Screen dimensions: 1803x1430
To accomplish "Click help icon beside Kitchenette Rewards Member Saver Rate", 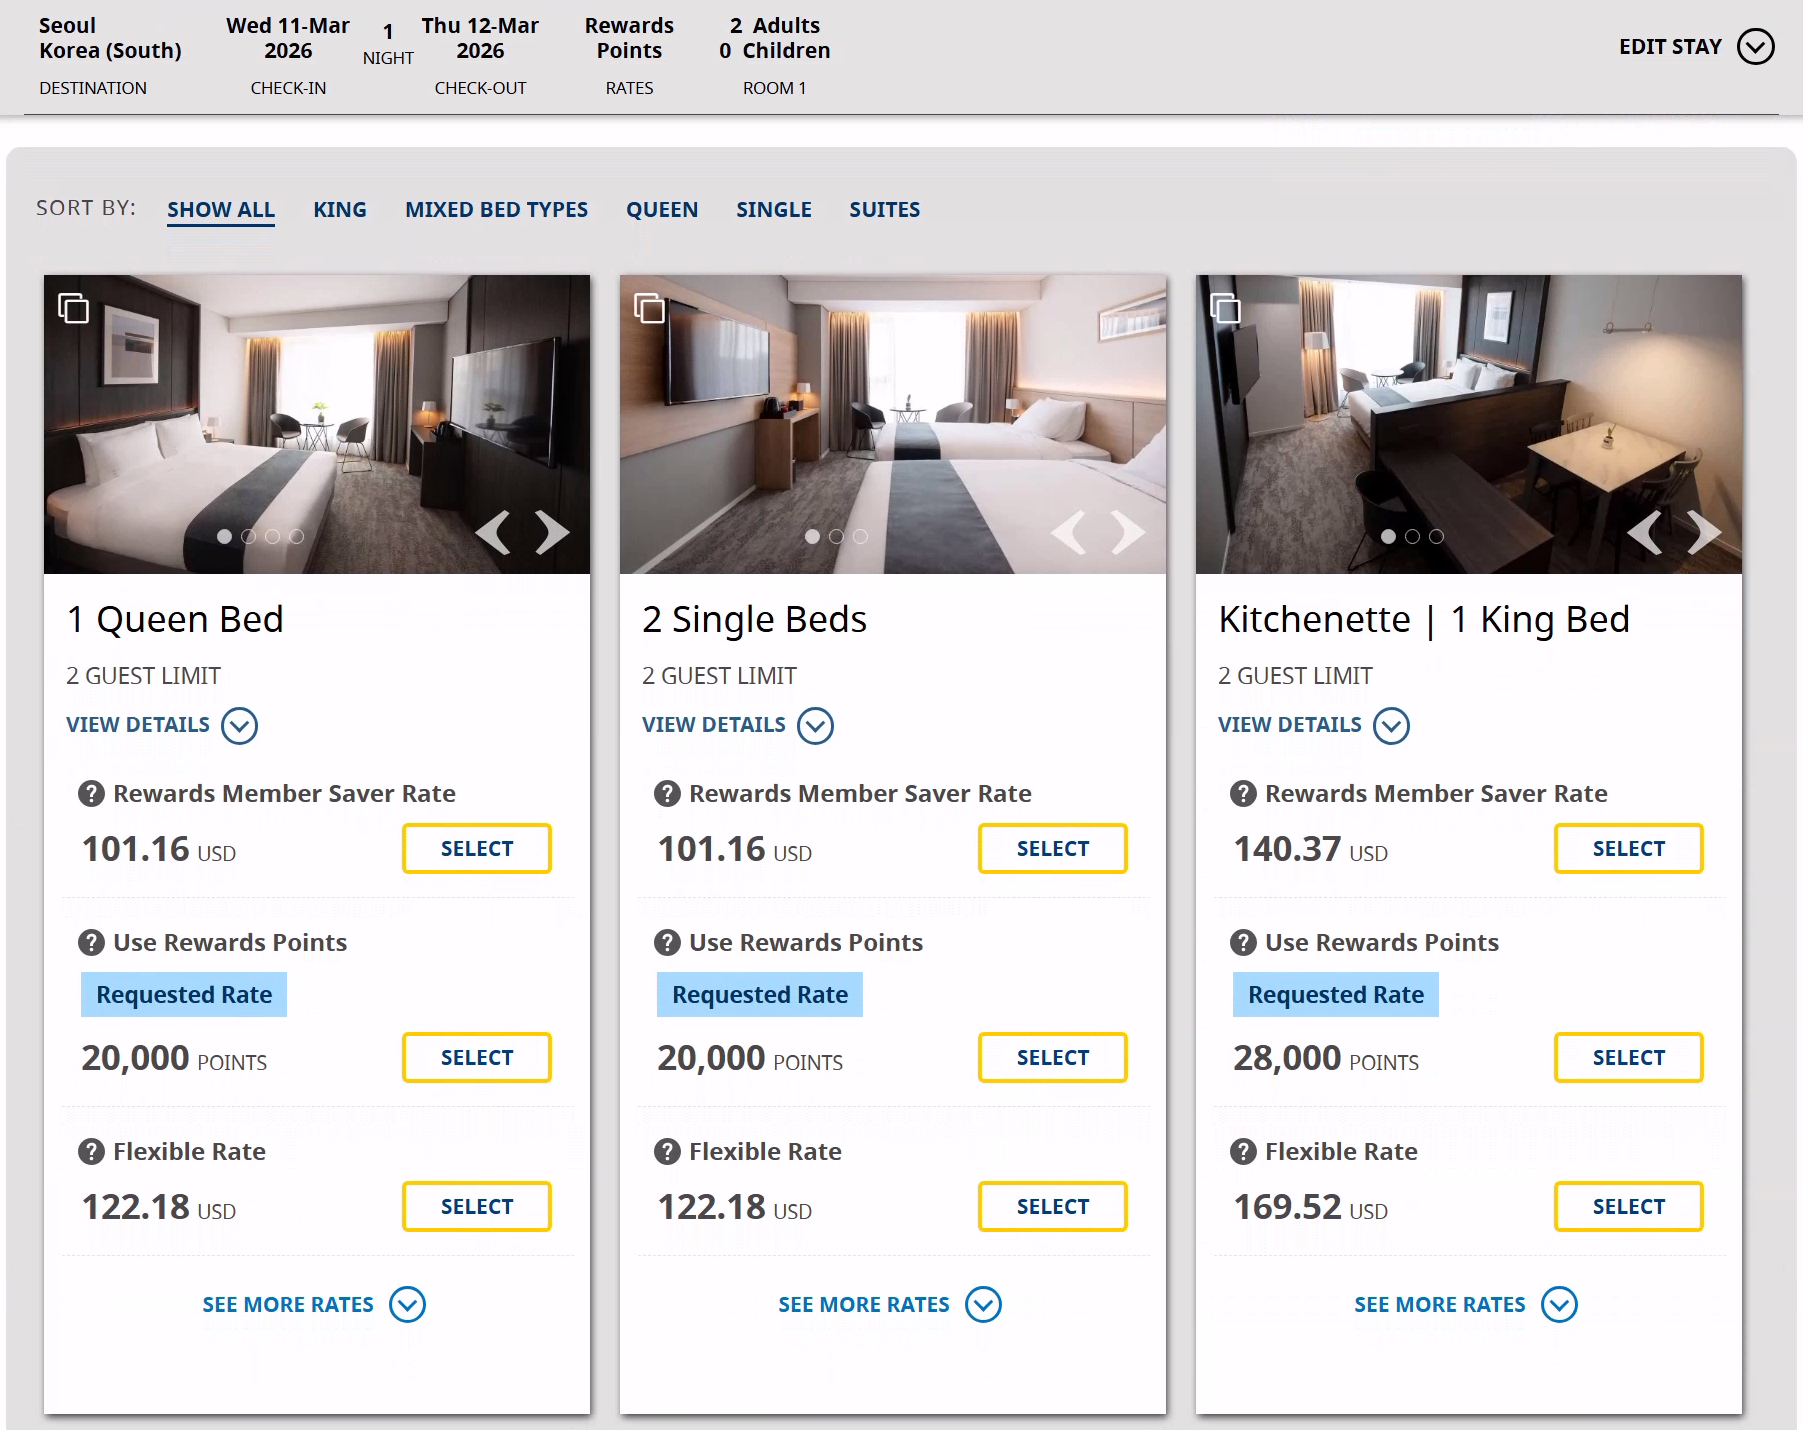I will (1243, 794).
